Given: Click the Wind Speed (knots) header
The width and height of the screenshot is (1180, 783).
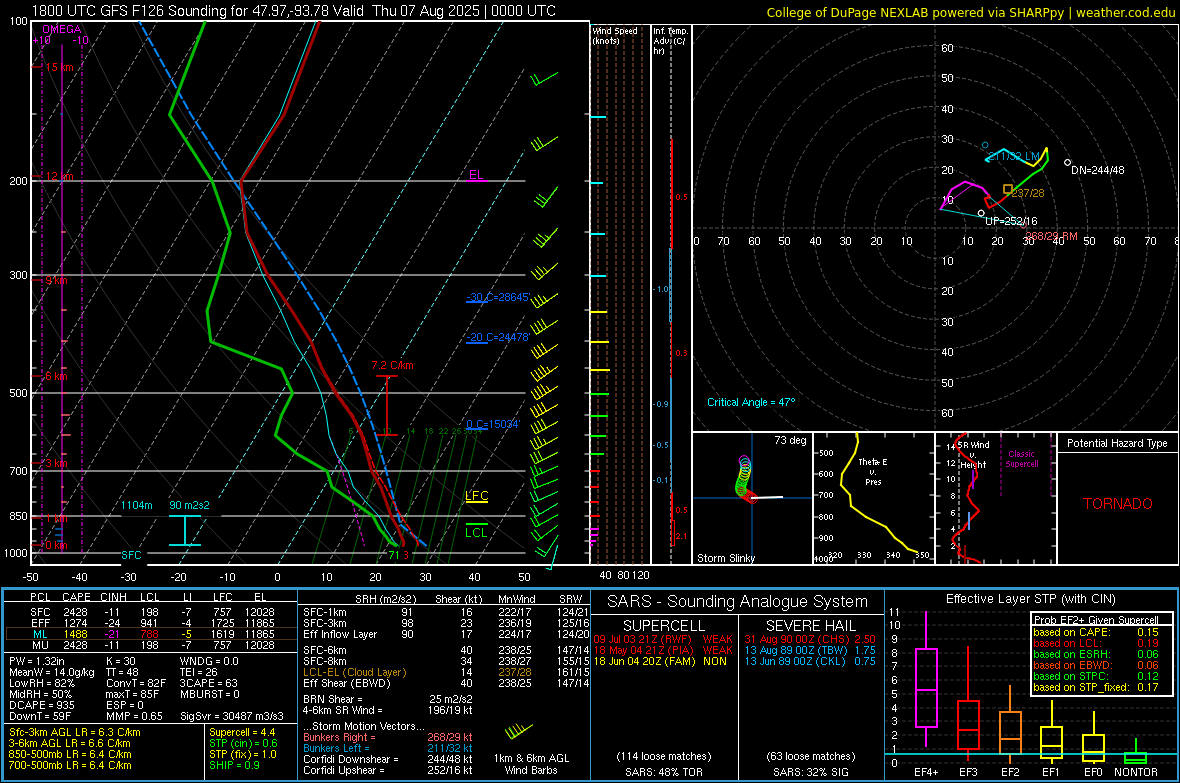Looking at the screenshot, I should (615, 35).
